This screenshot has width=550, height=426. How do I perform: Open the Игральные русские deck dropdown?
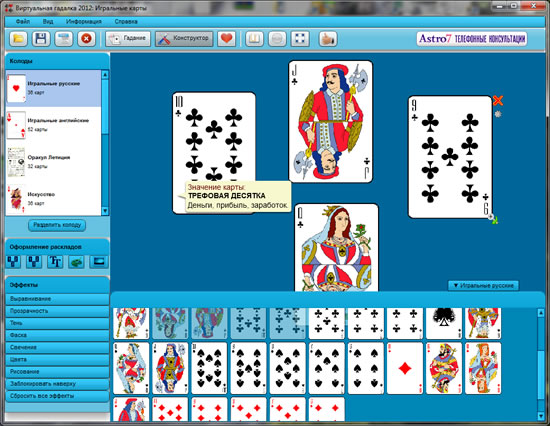point(483,286)
